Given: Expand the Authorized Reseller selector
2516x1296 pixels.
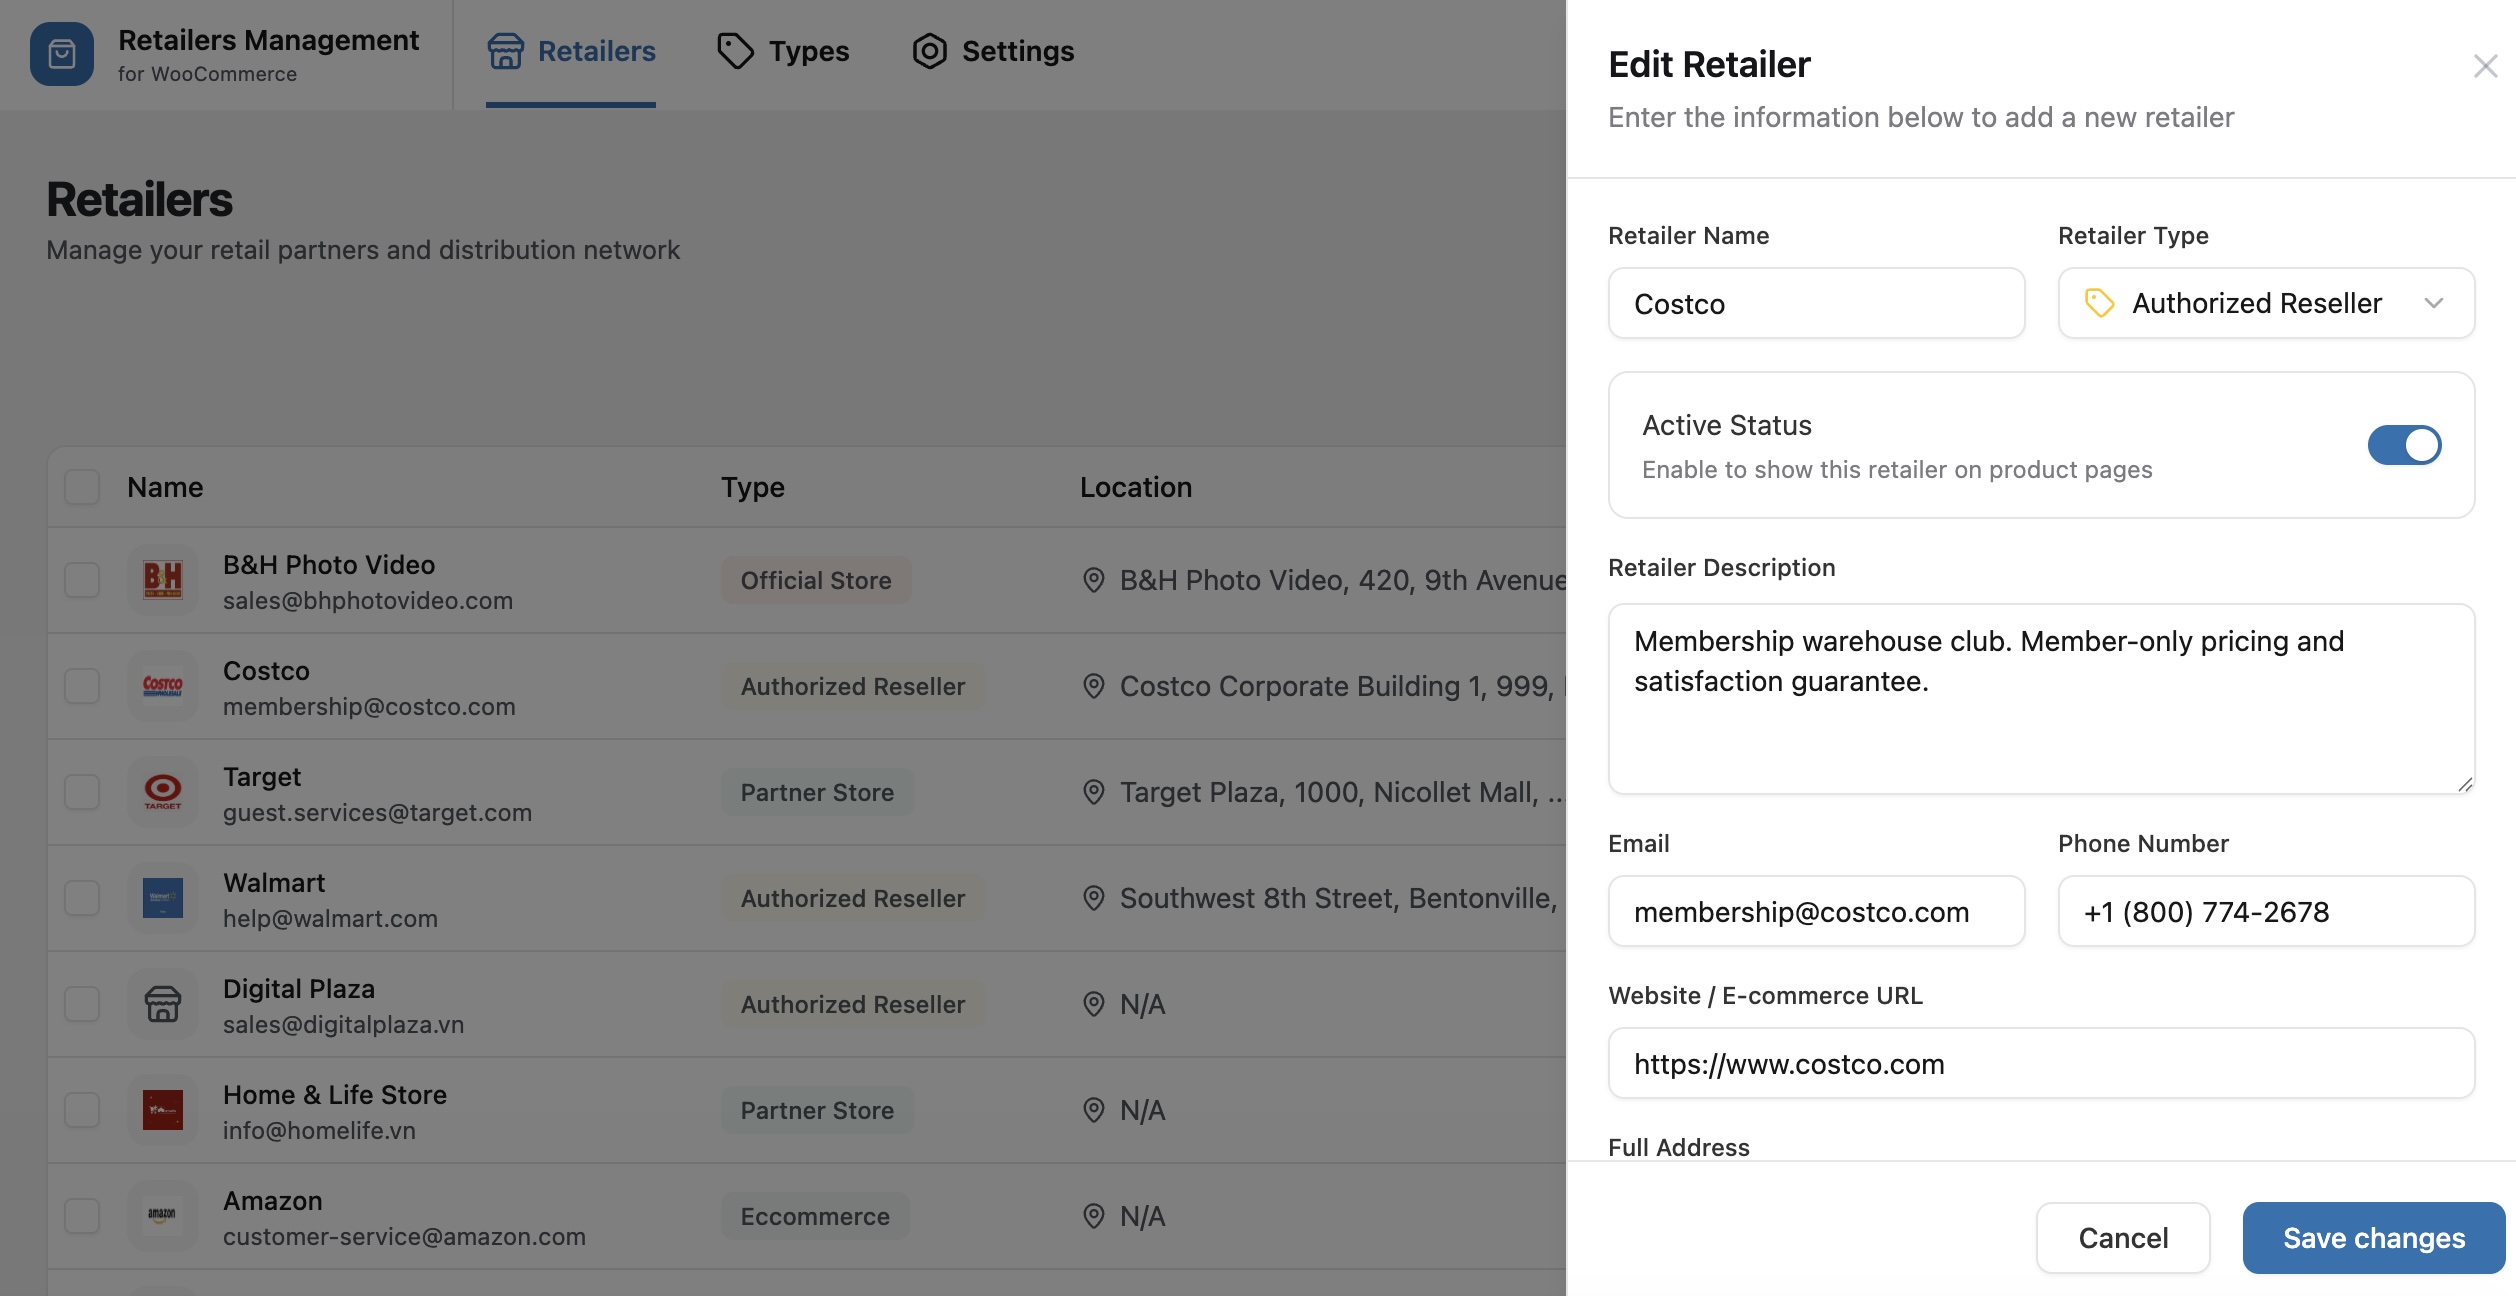Looking at the screenshot, I should tap(2265, 303).
